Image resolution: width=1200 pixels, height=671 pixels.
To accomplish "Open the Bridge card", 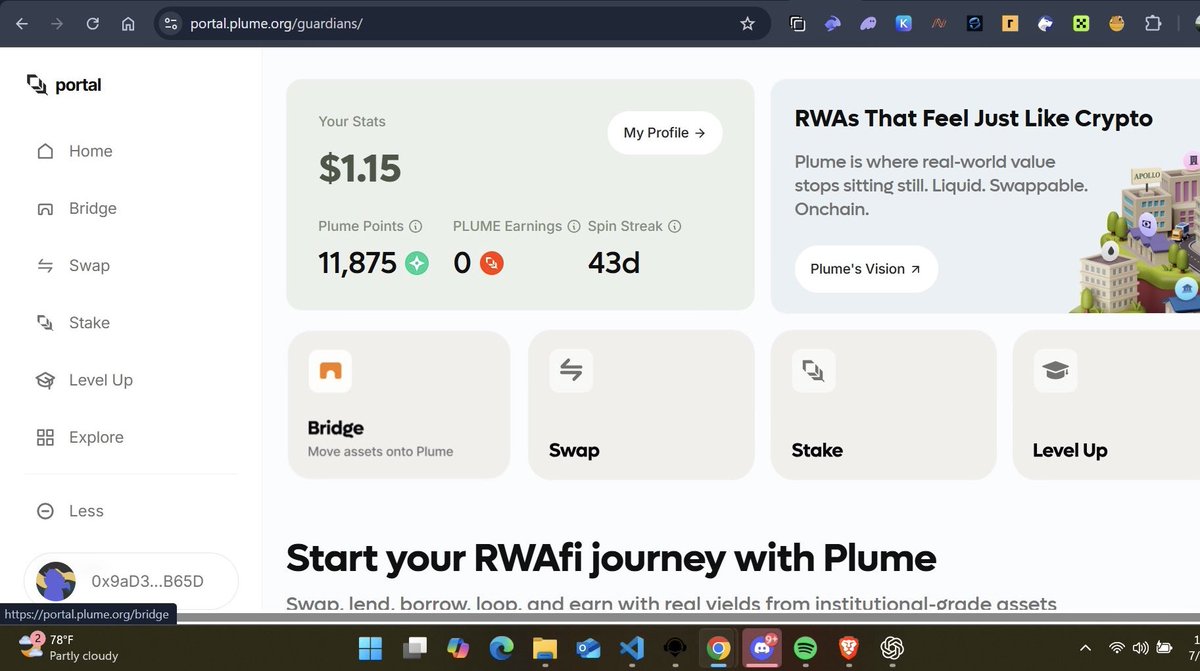I will coord(399,405).
